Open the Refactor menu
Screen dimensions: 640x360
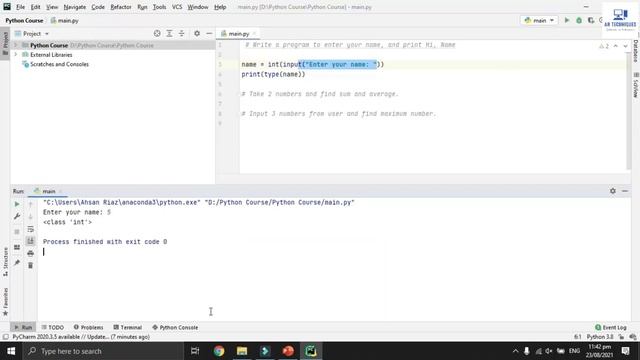click(121, 7)
